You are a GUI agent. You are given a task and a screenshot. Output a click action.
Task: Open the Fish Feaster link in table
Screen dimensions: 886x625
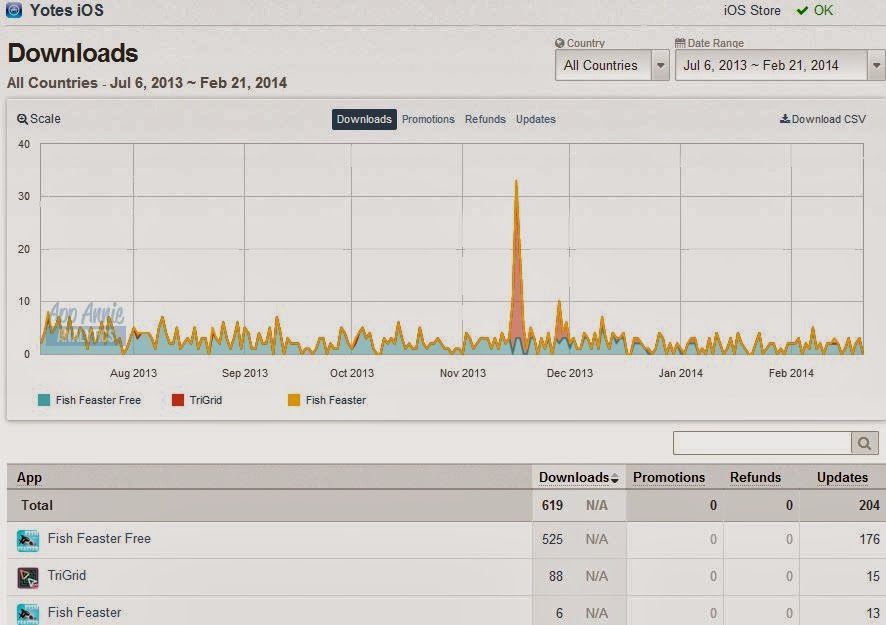click(84, 613)
